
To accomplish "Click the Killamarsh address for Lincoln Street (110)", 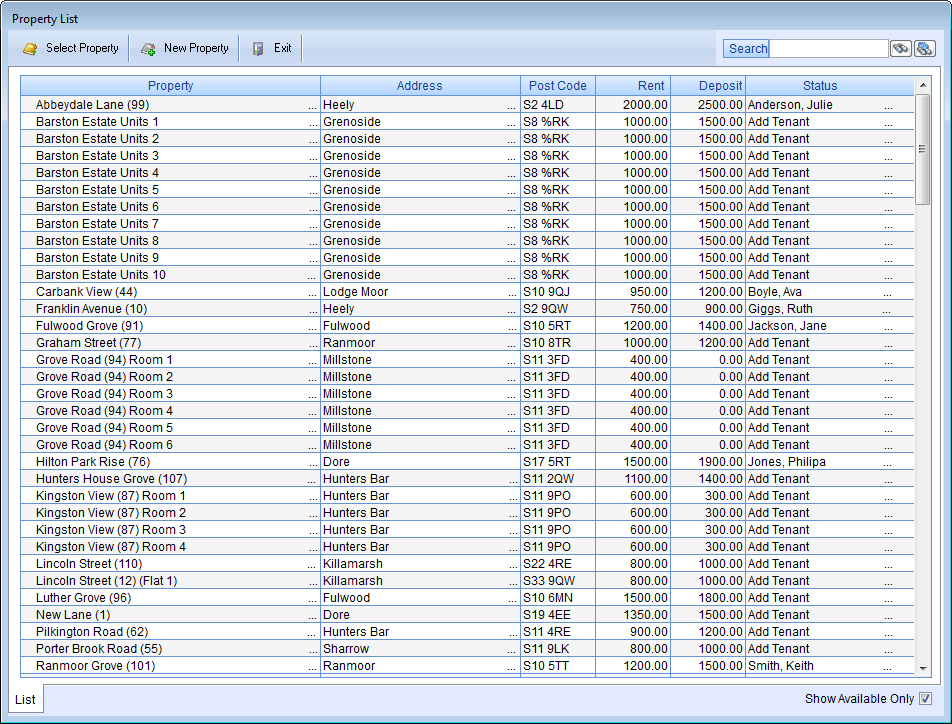I will (x=353, y=564).
